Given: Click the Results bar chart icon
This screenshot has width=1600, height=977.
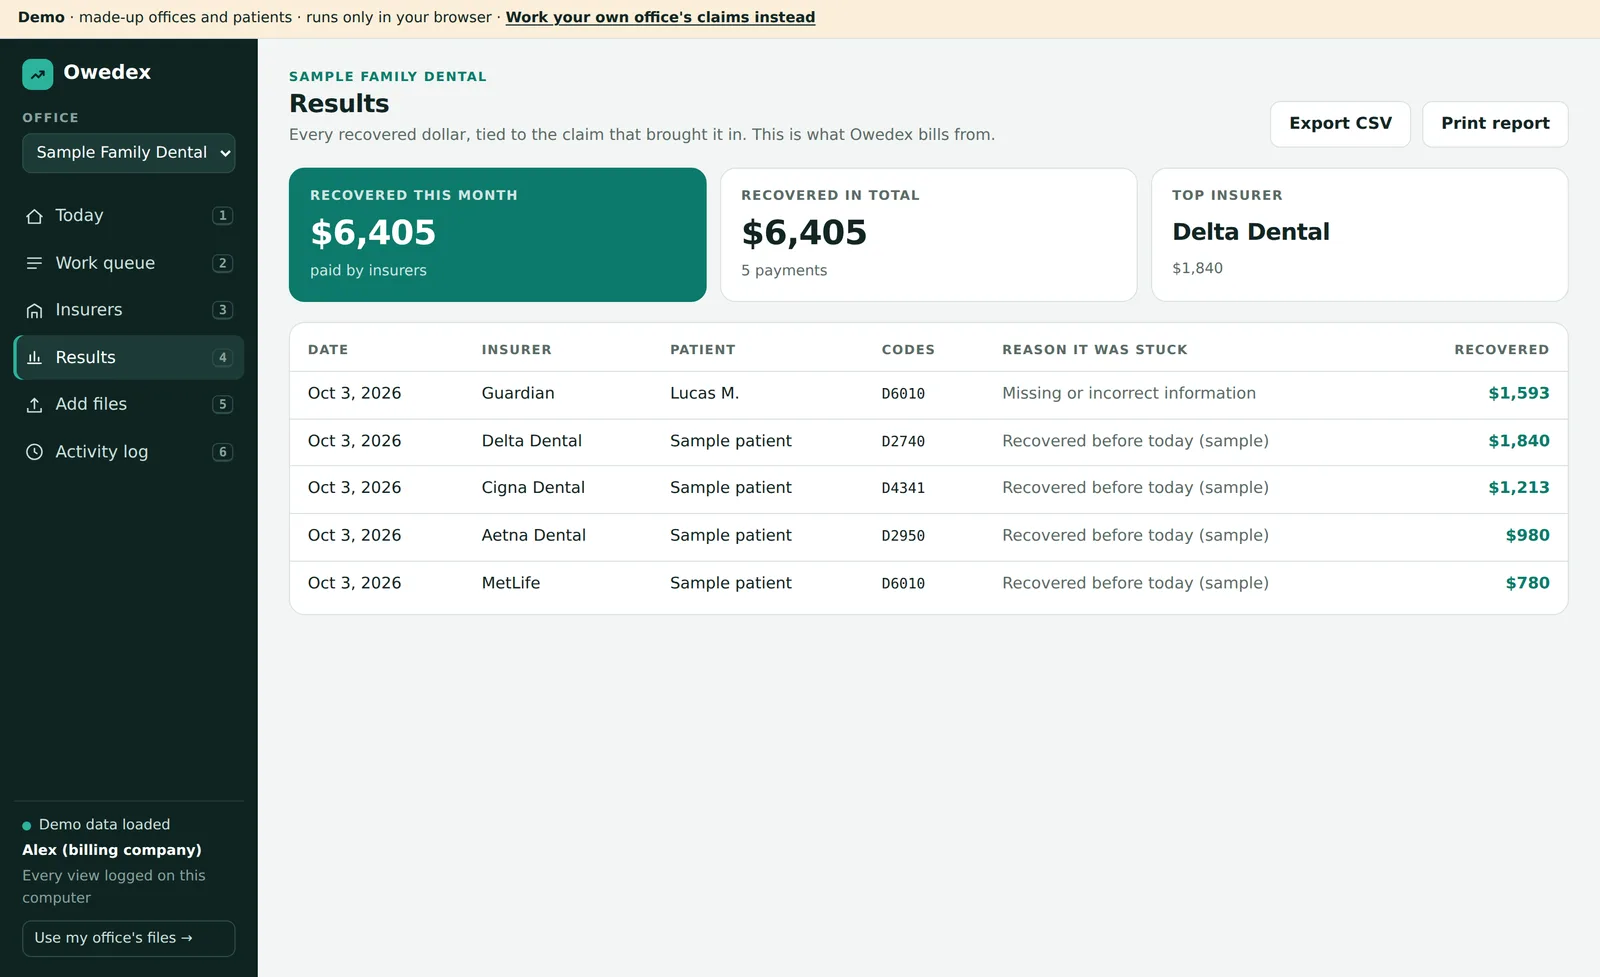Looking at the screenshot, I should (x=34, y=357).
